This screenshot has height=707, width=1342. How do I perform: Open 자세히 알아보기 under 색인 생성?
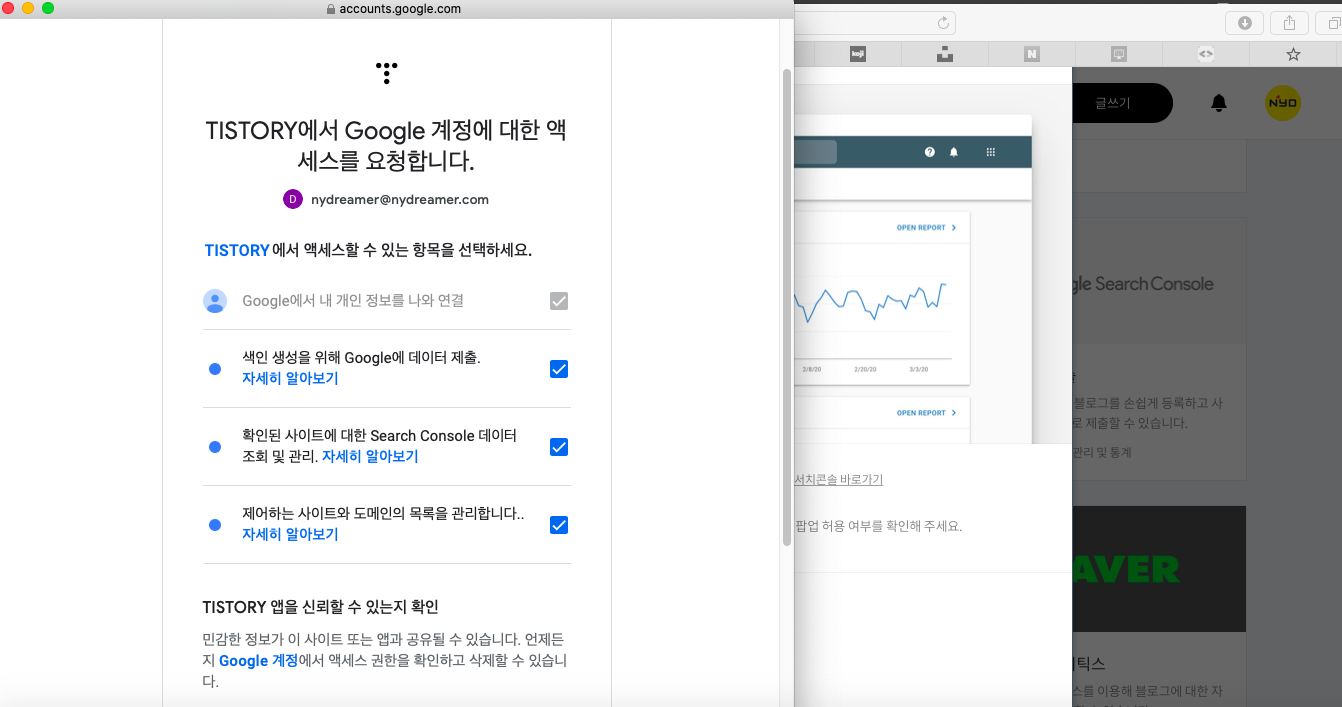[290, 379]
